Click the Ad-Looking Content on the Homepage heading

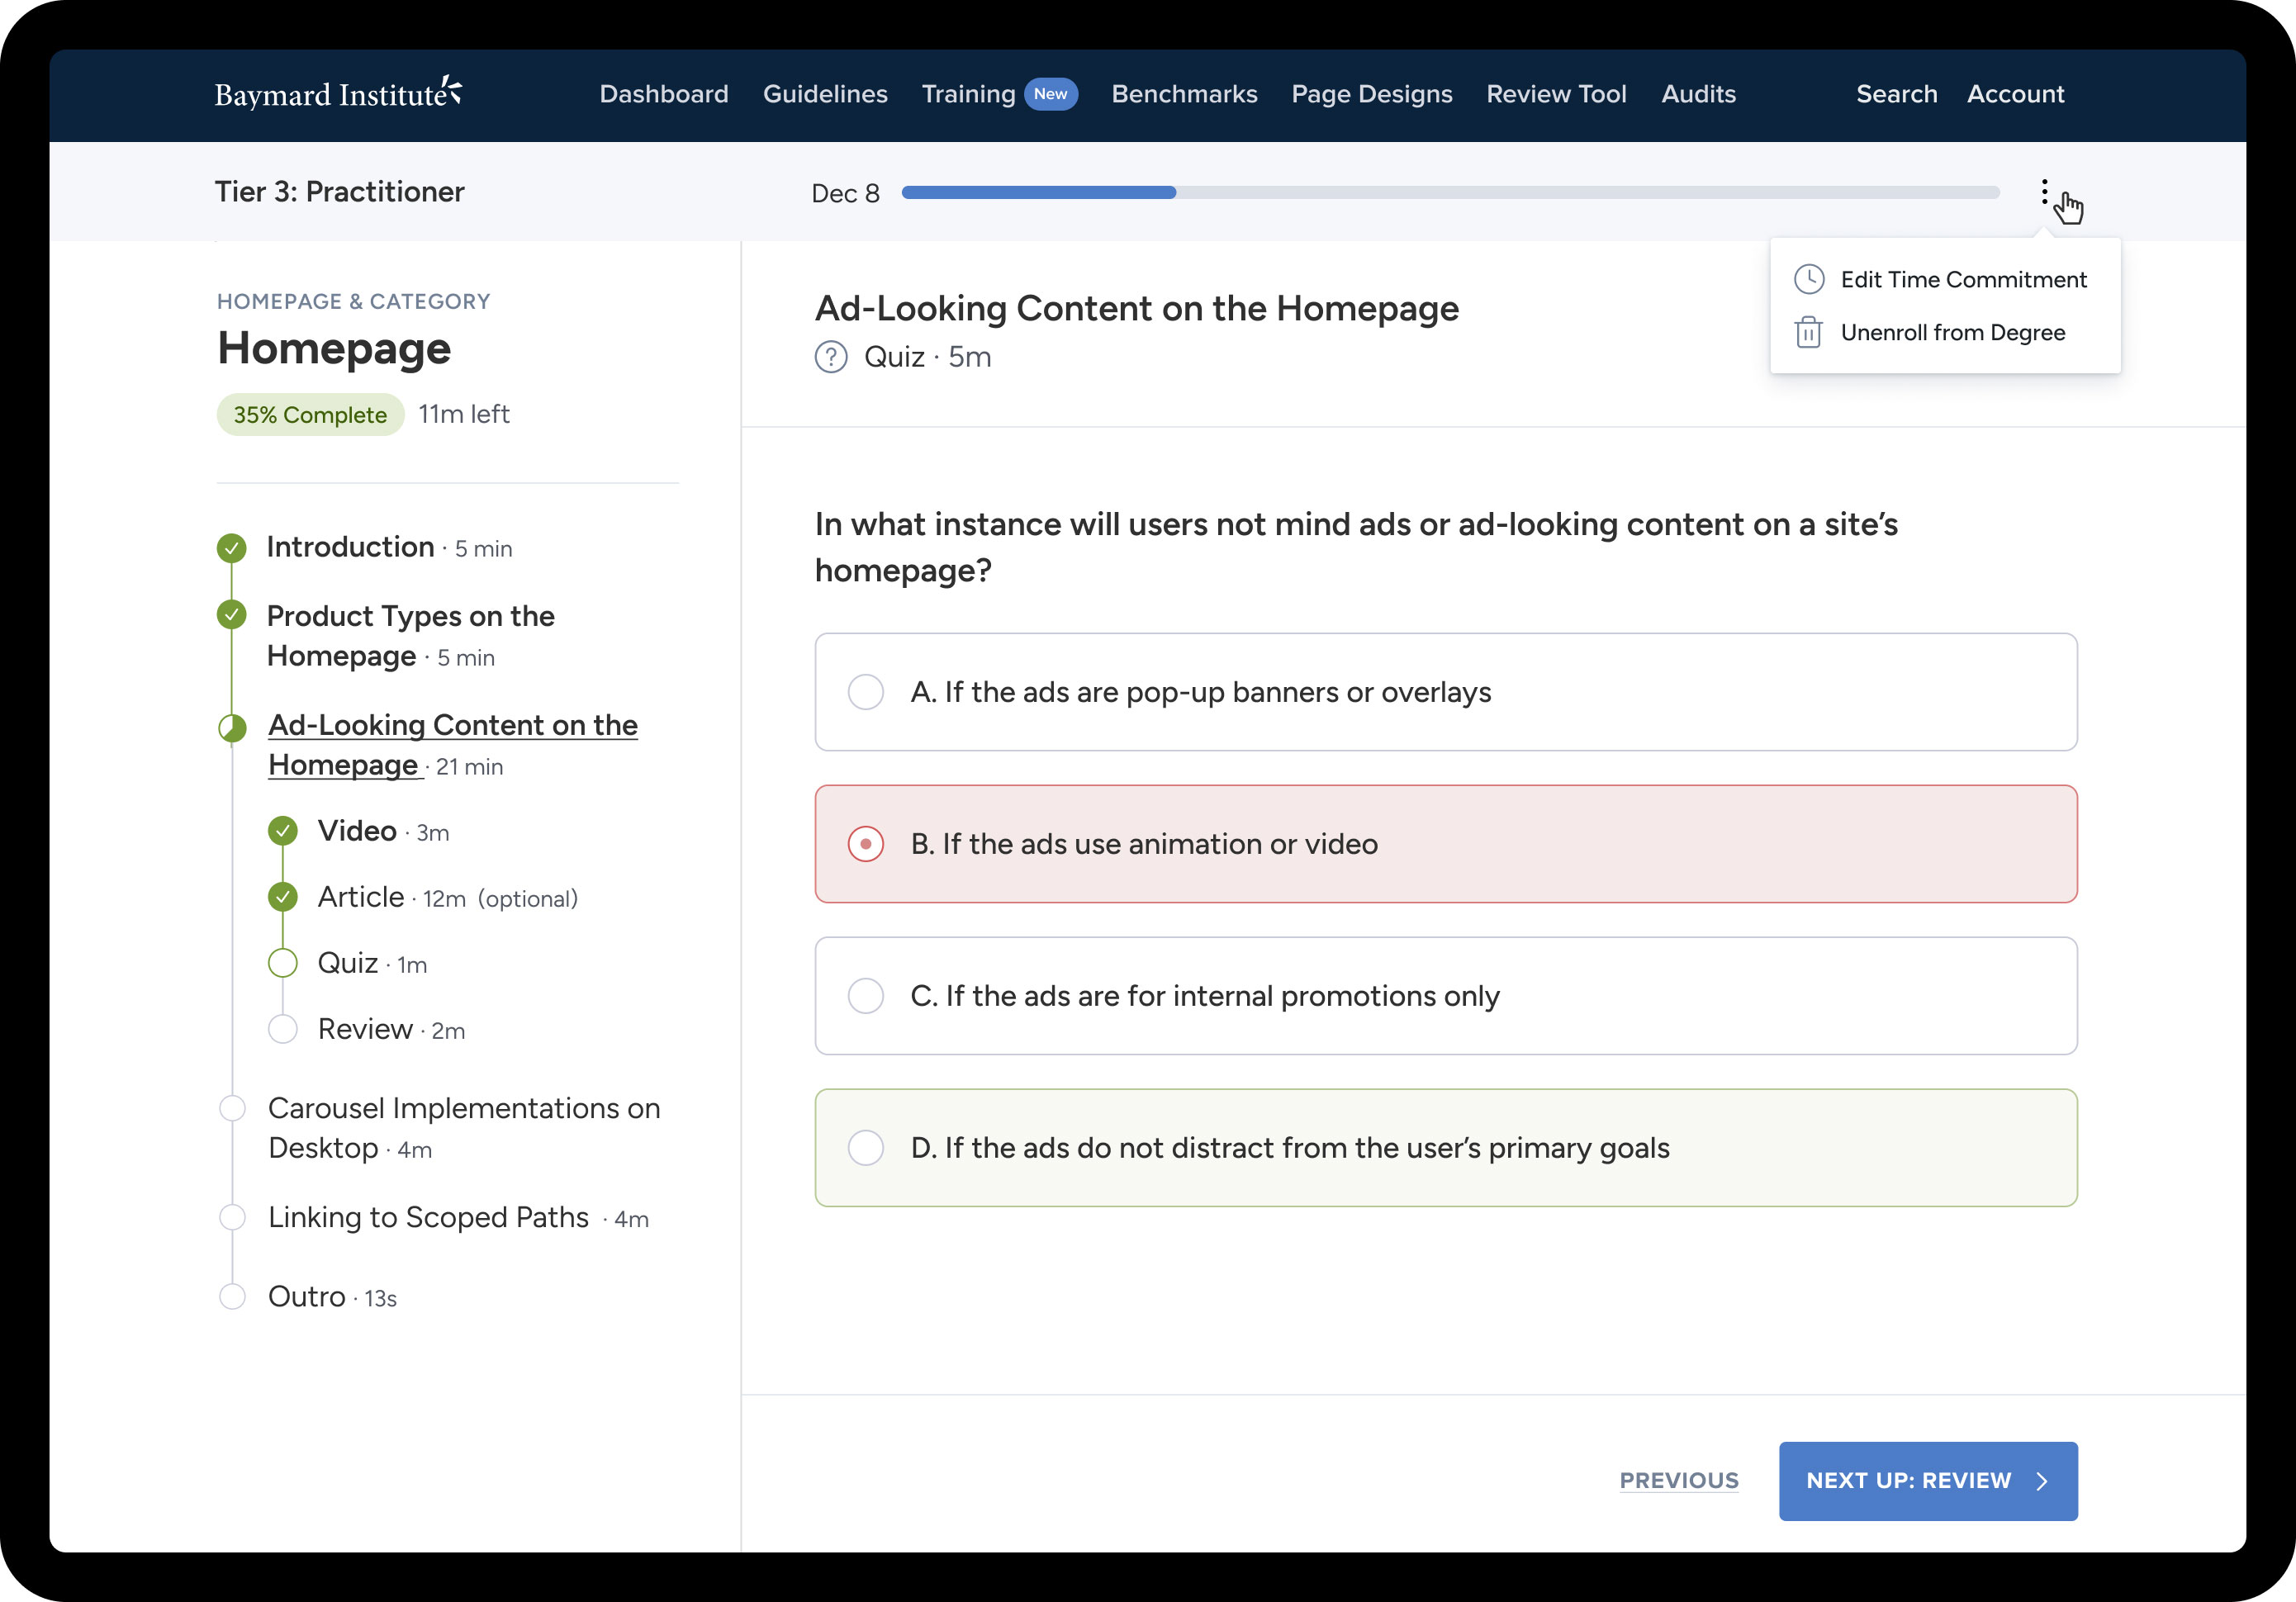pyautogui.click(x=1136, y=308)
